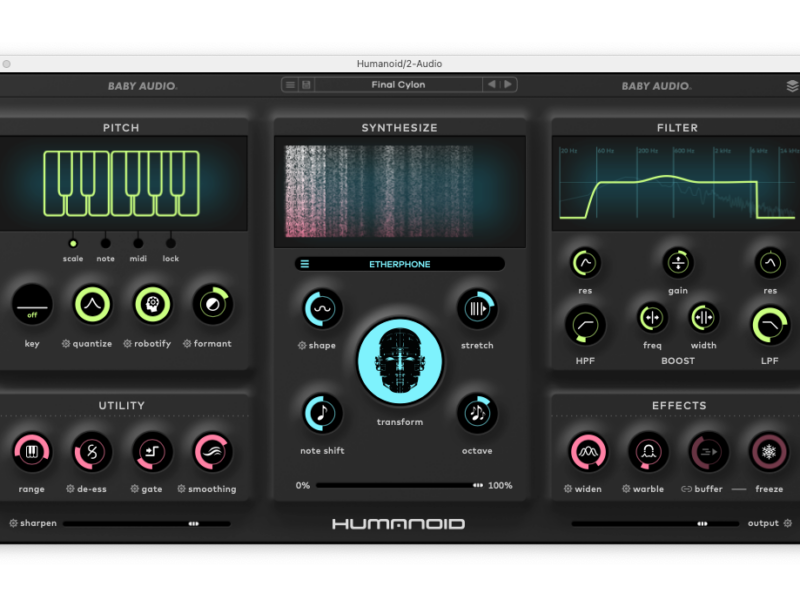Click the quantize knob in Pitch

(92, 305)
